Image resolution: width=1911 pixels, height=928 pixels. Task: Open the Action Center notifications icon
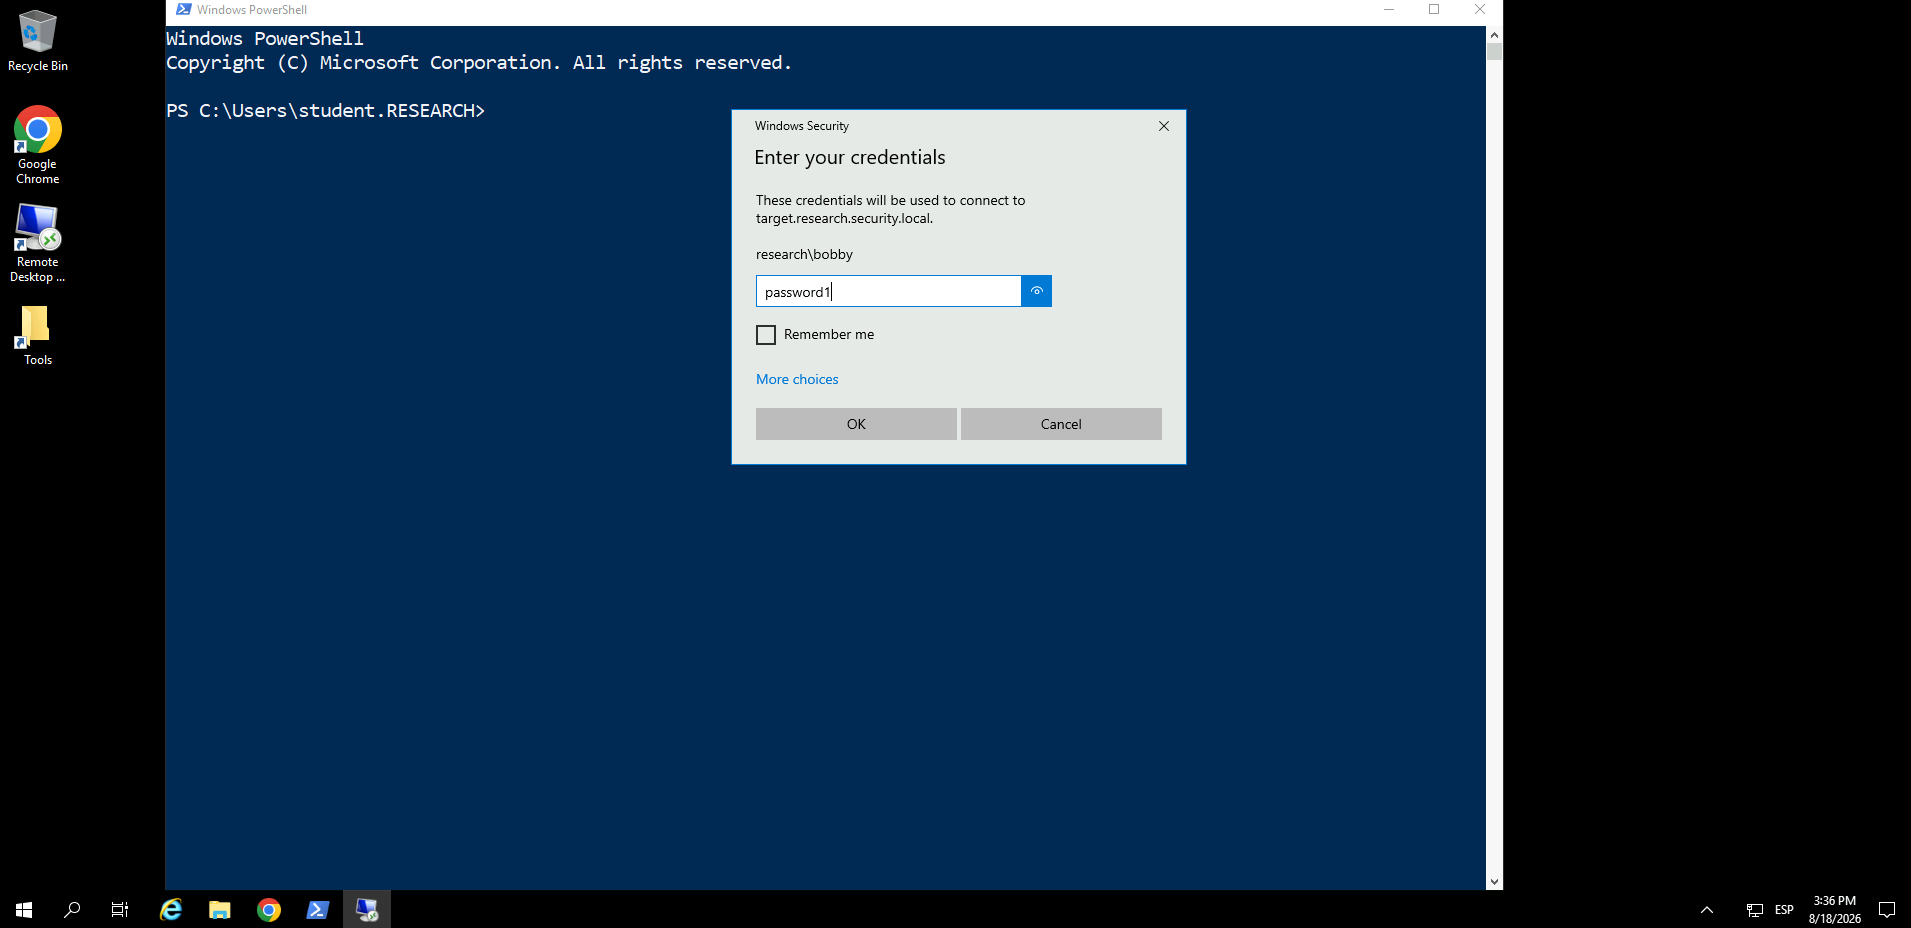(x=1887, y=909)
